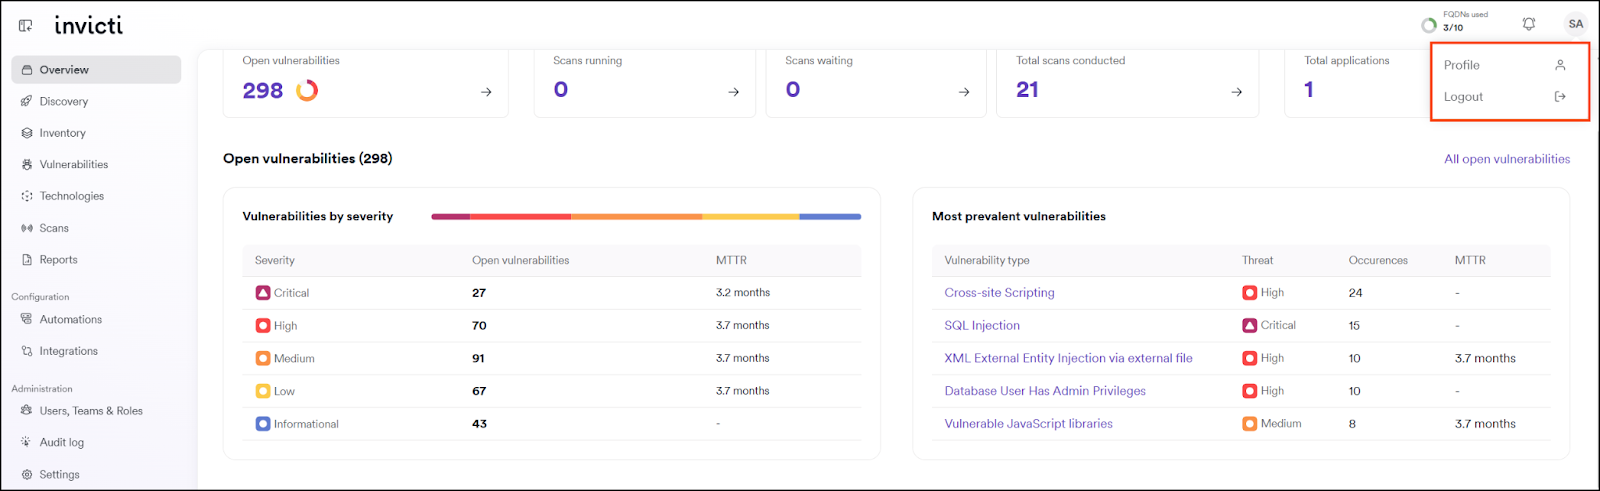The height and width of the screenshot is (491, 1600).
Task: Open the Audit log page
Action: 61,442
